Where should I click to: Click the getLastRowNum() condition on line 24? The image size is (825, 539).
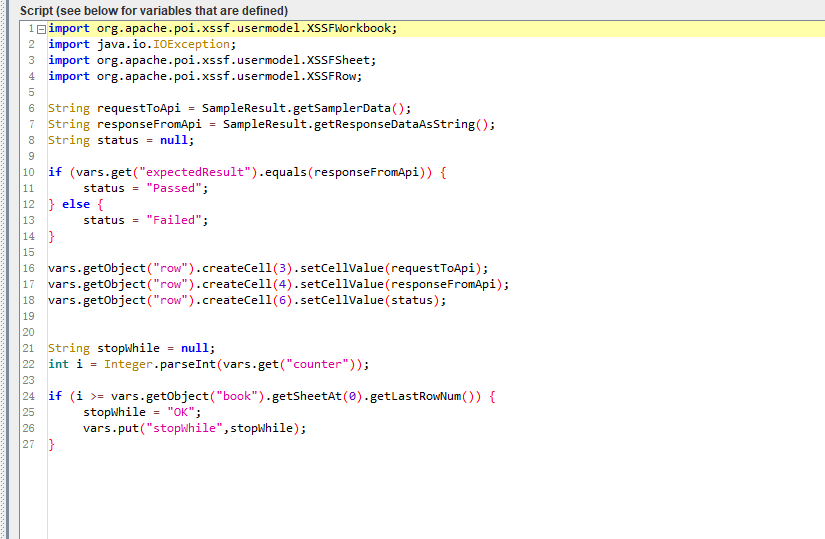tap(271, 396)
